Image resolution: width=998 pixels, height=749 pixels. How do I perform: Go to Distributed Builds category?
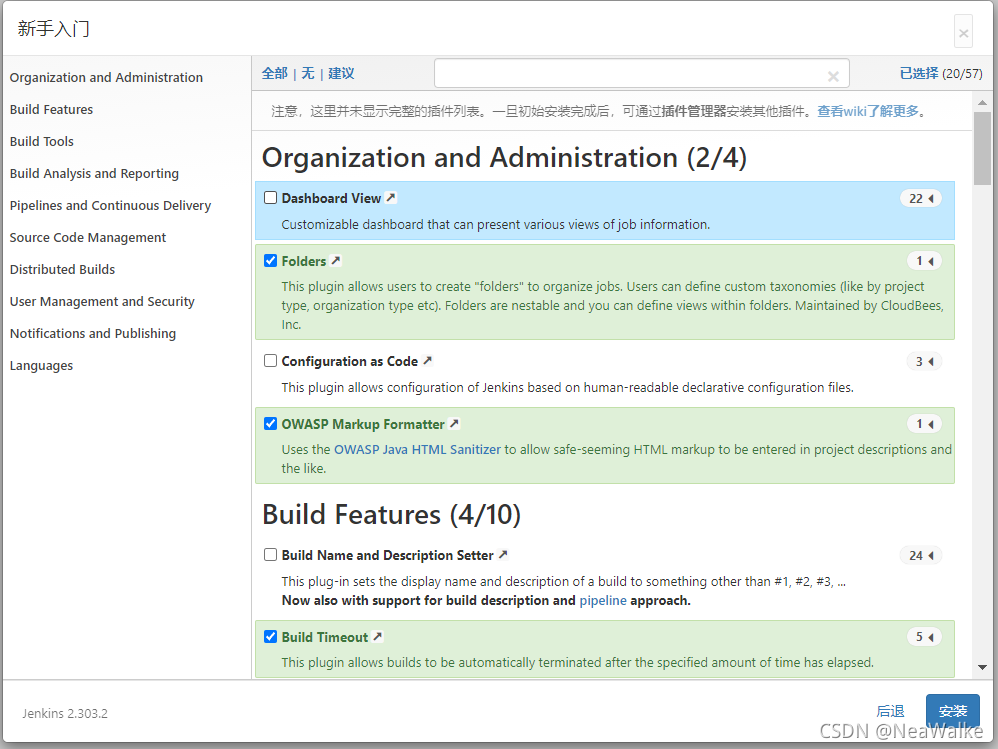(x=62, y=269)
